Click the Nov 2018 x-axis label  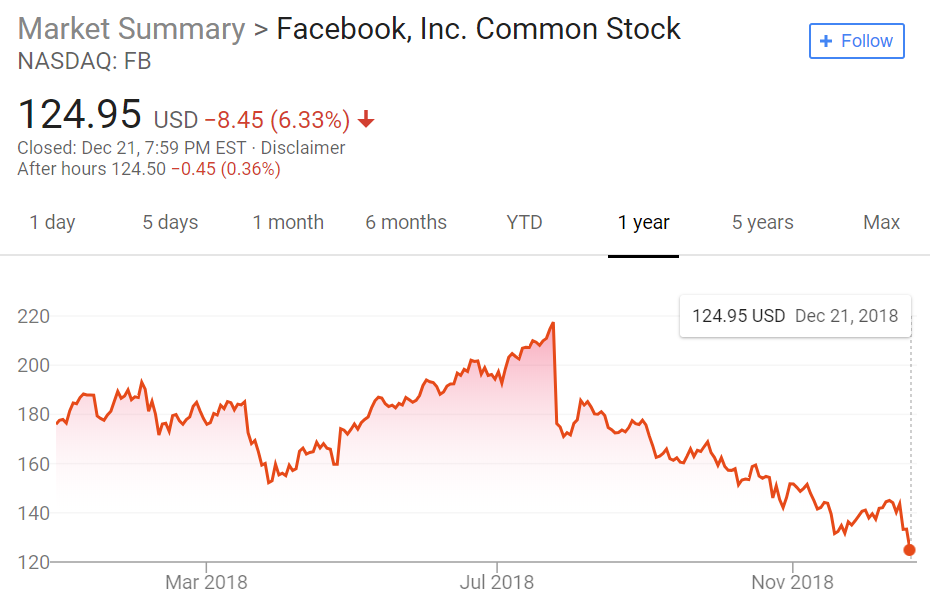click(791, 581)
